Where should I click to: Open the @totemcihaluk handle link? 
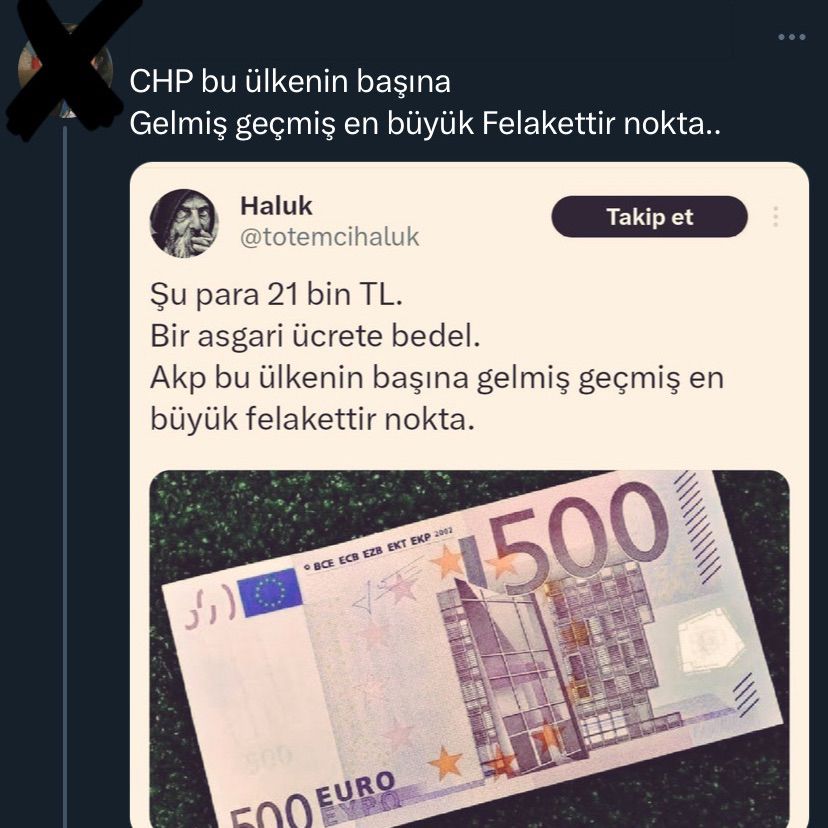click(x=330, y=237)
